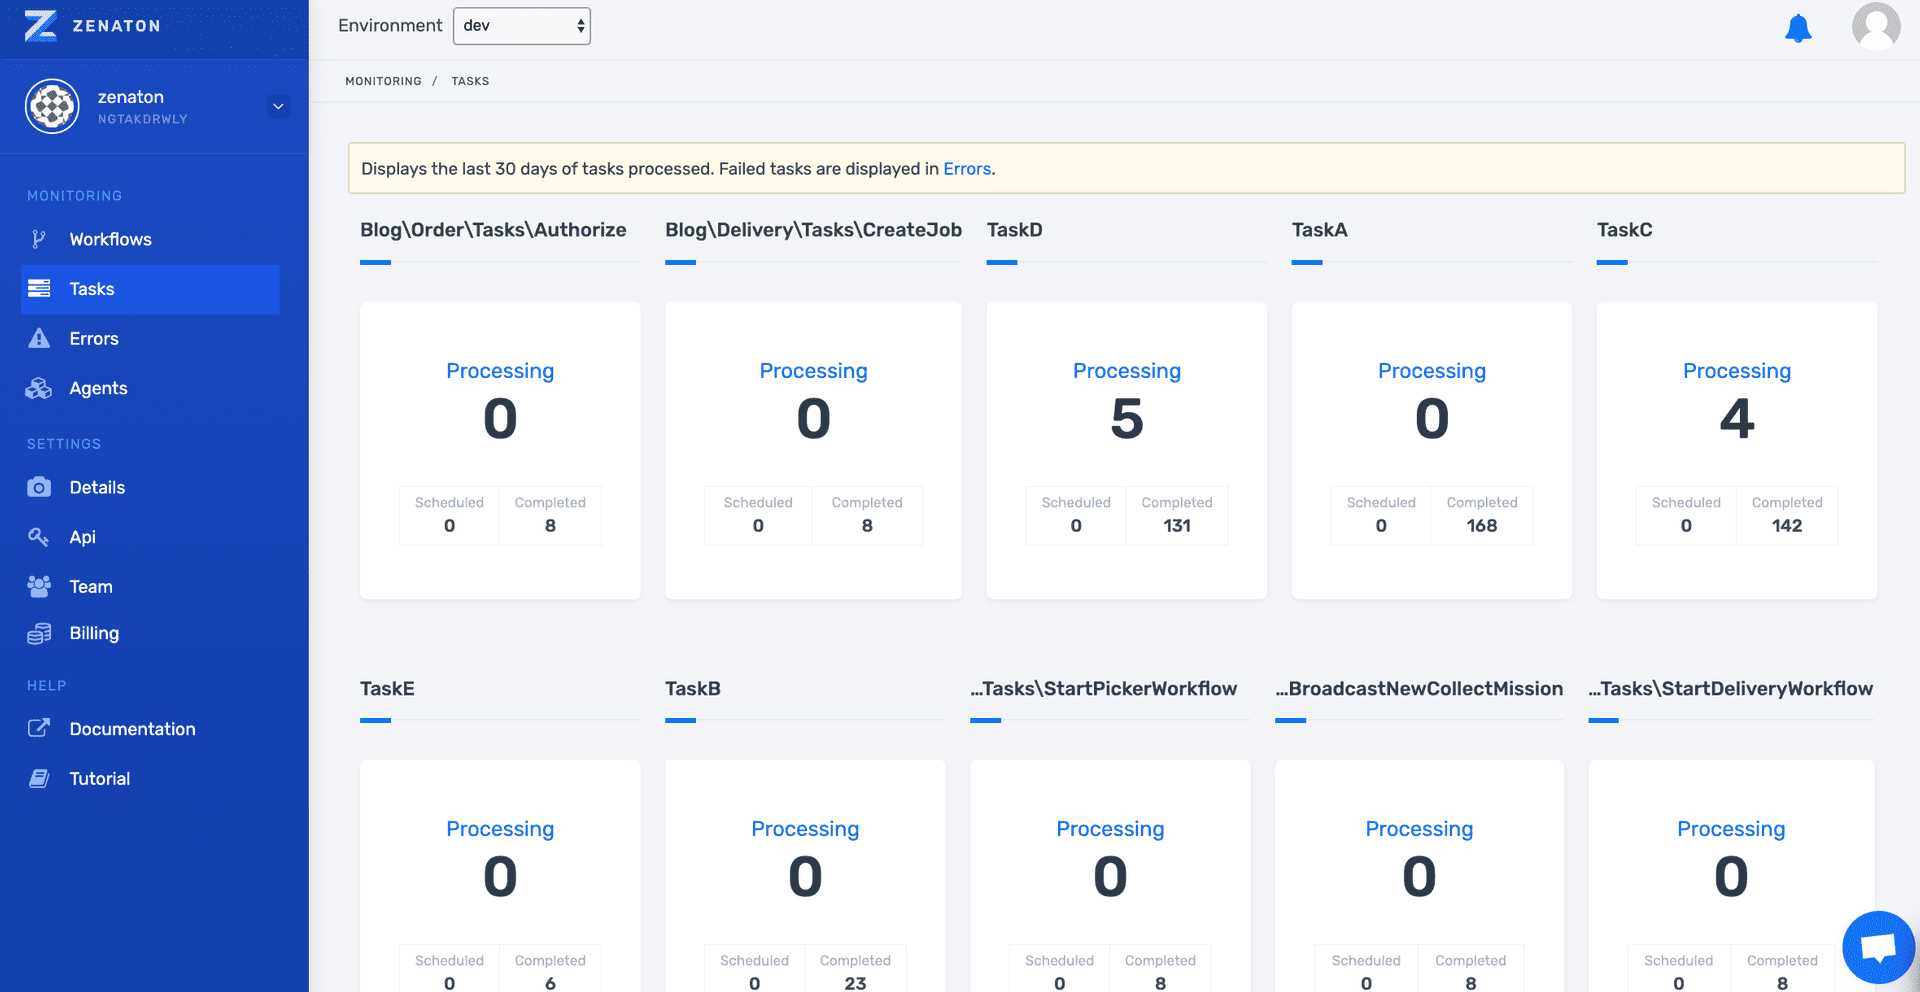This screenshot has height=992, width=1920.
Task: Click ZENATON brand name
Action: [x=116, y=26]
